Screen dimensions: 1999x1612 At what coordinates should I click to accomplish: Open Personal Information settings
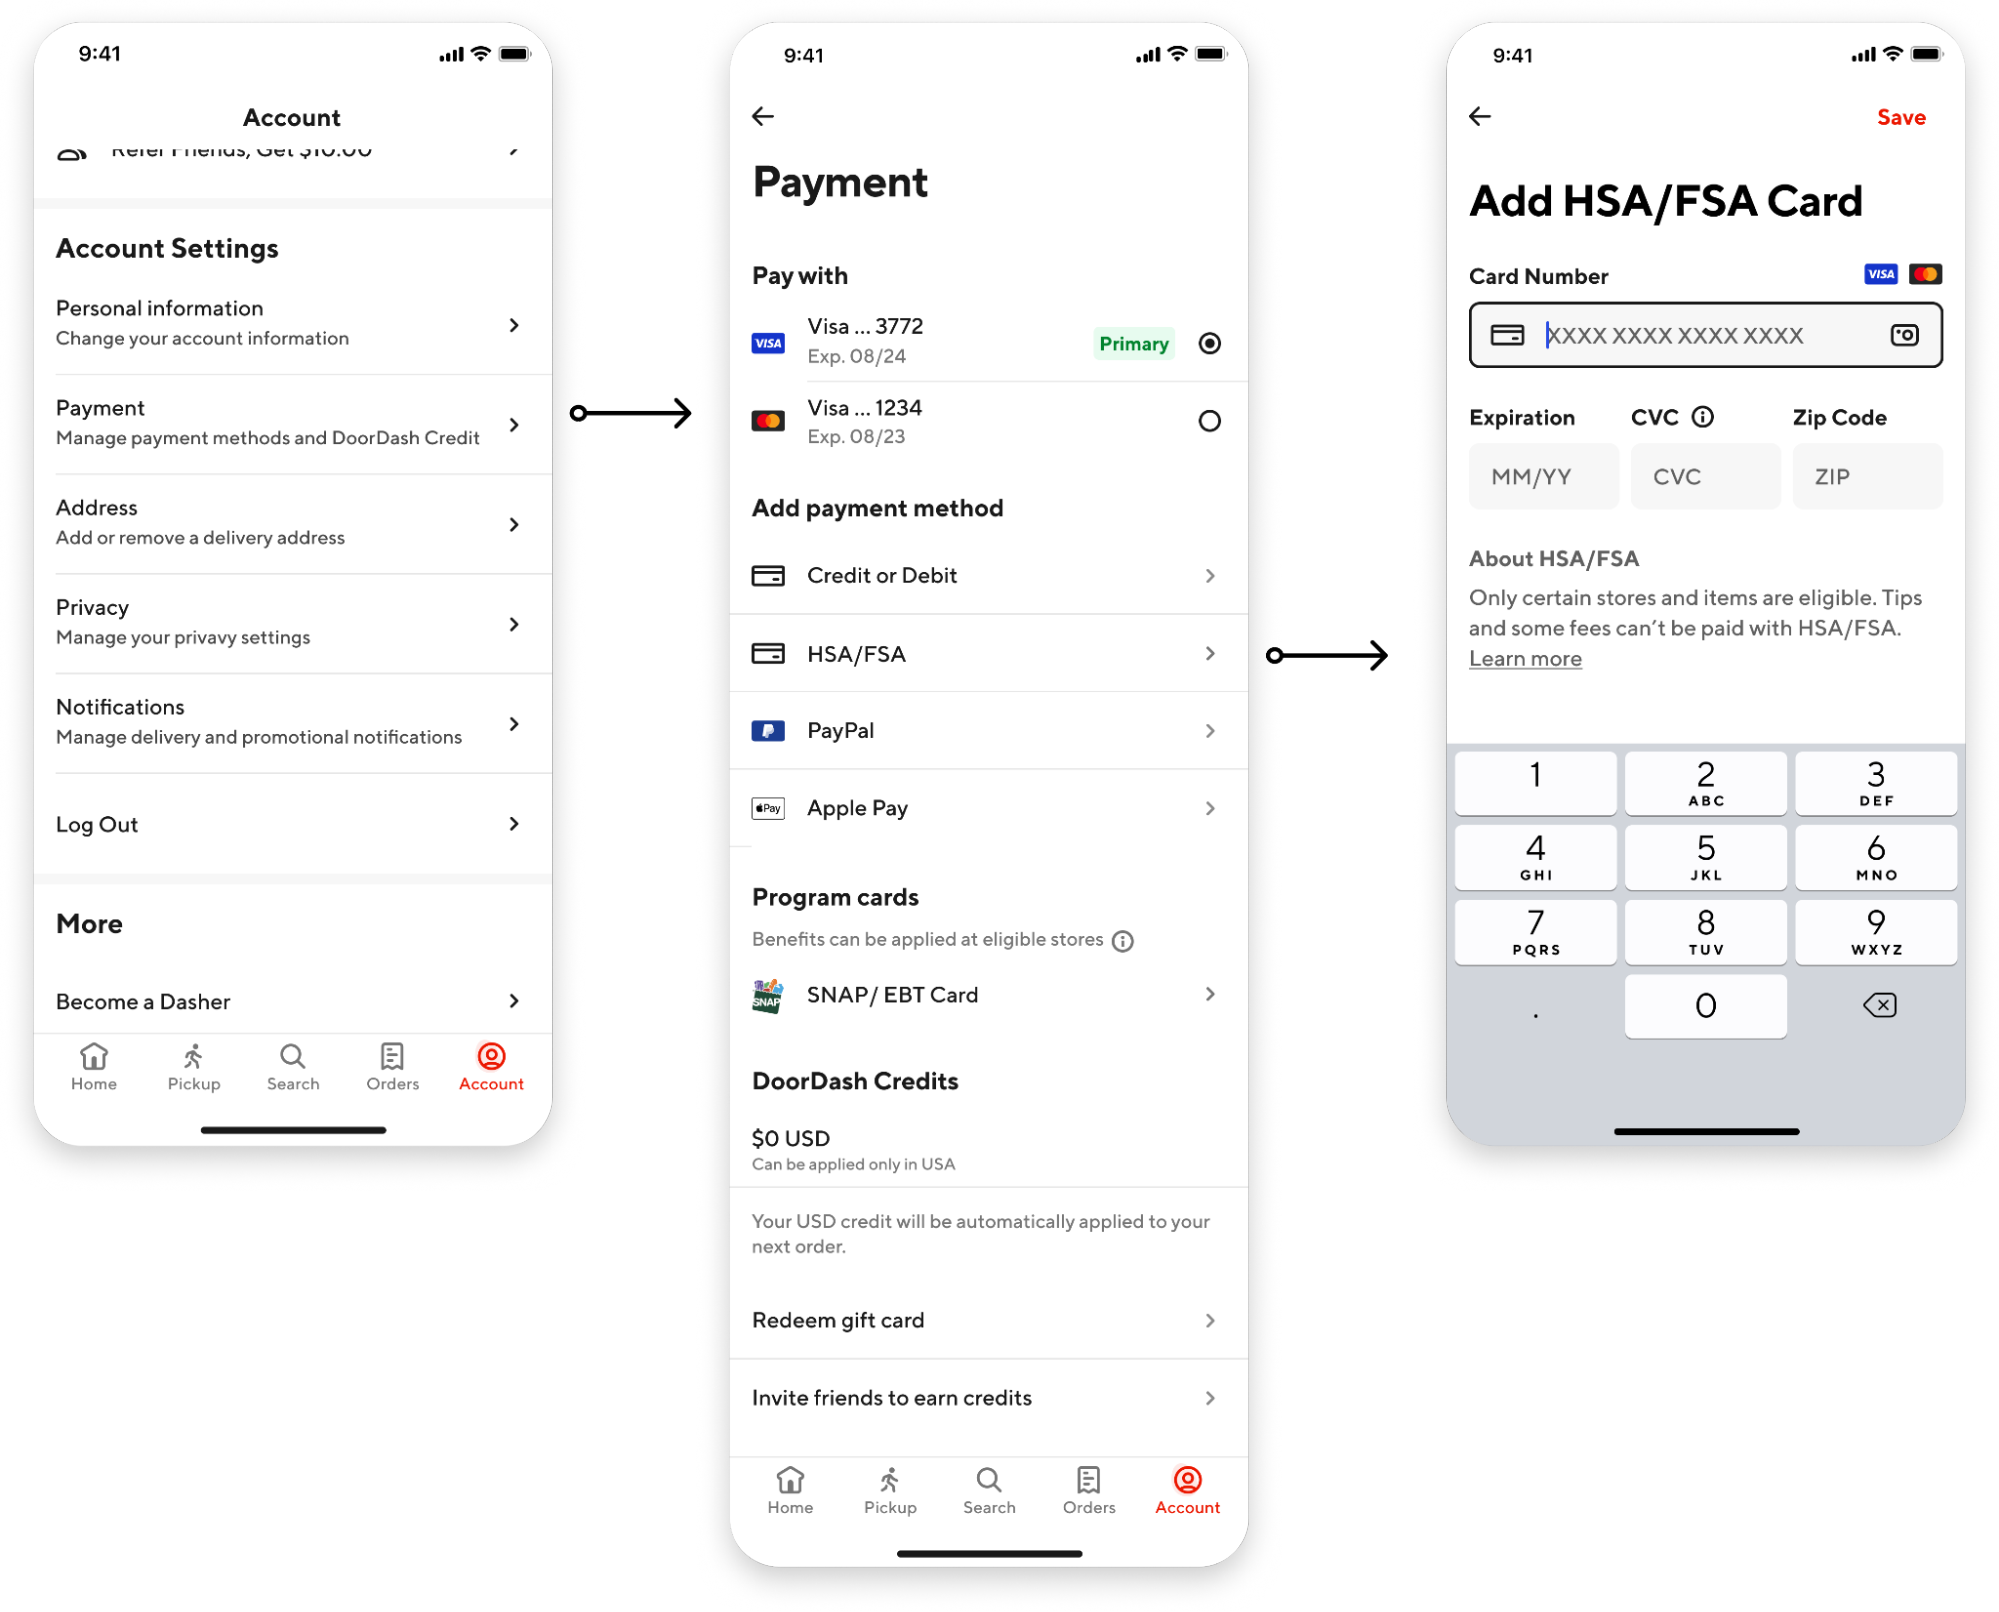[290, 322]
